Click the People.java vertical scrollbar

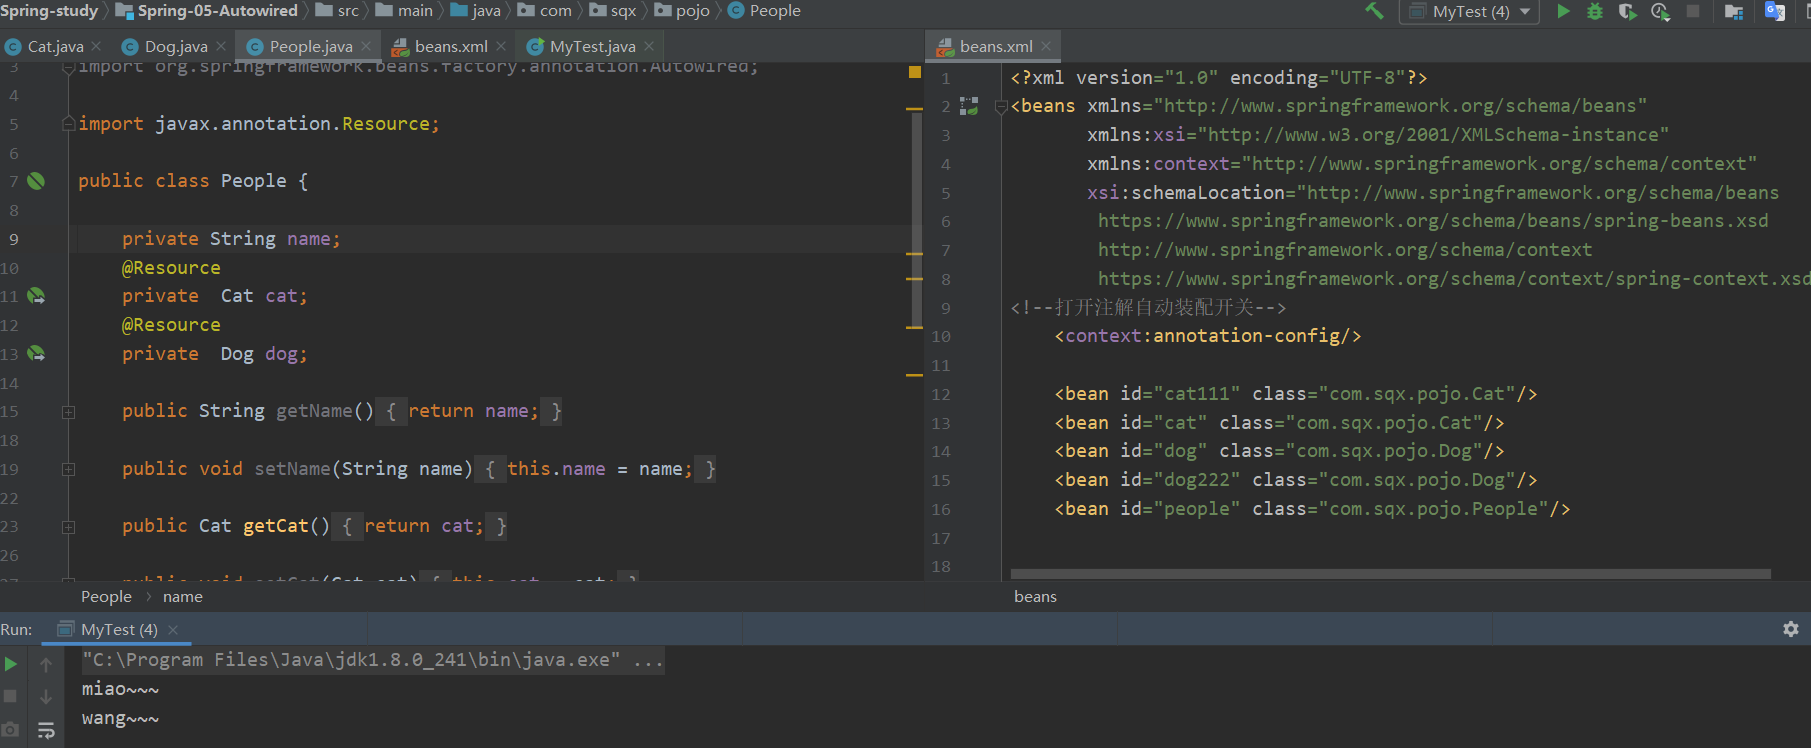pos(915,220)
